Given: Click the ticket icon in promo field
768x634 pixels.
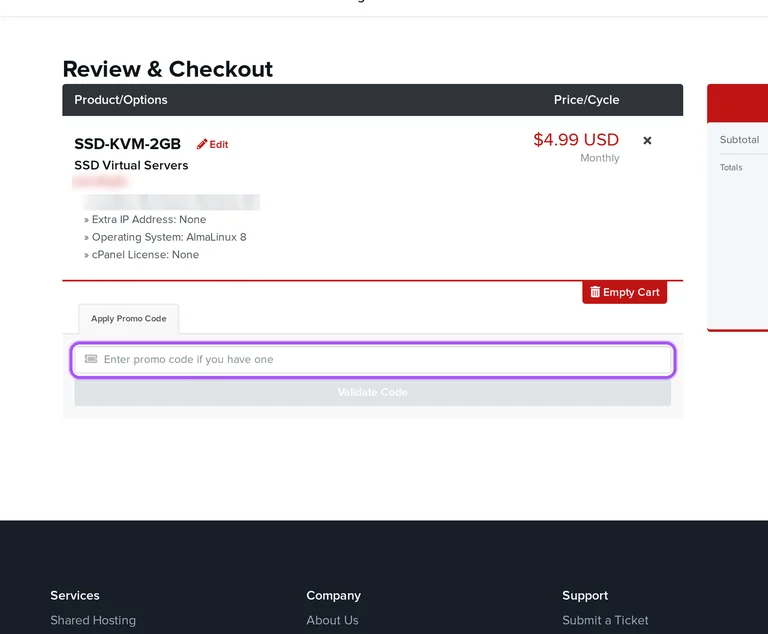Looking at the screenshot, I should (91, 359).
